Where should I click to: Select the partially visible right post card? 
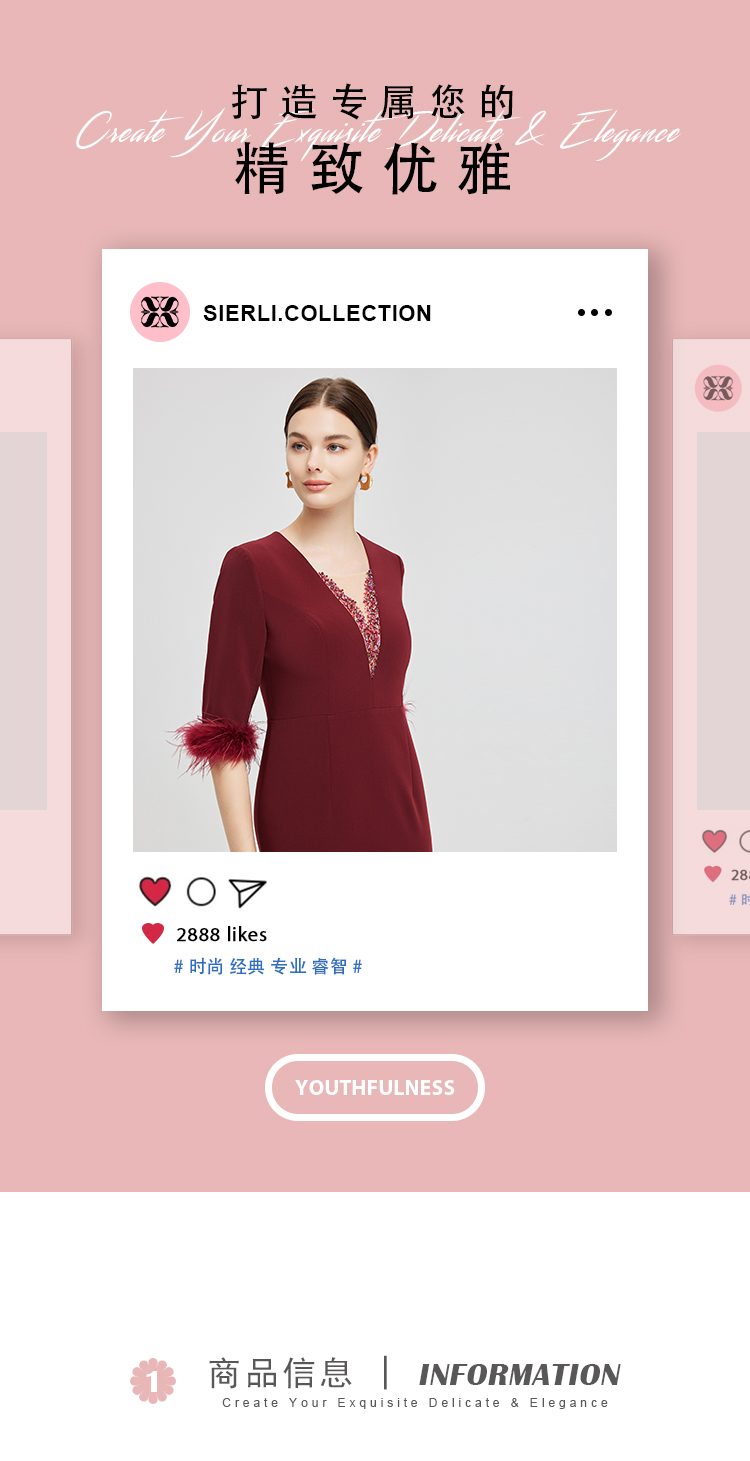point(711,636)
